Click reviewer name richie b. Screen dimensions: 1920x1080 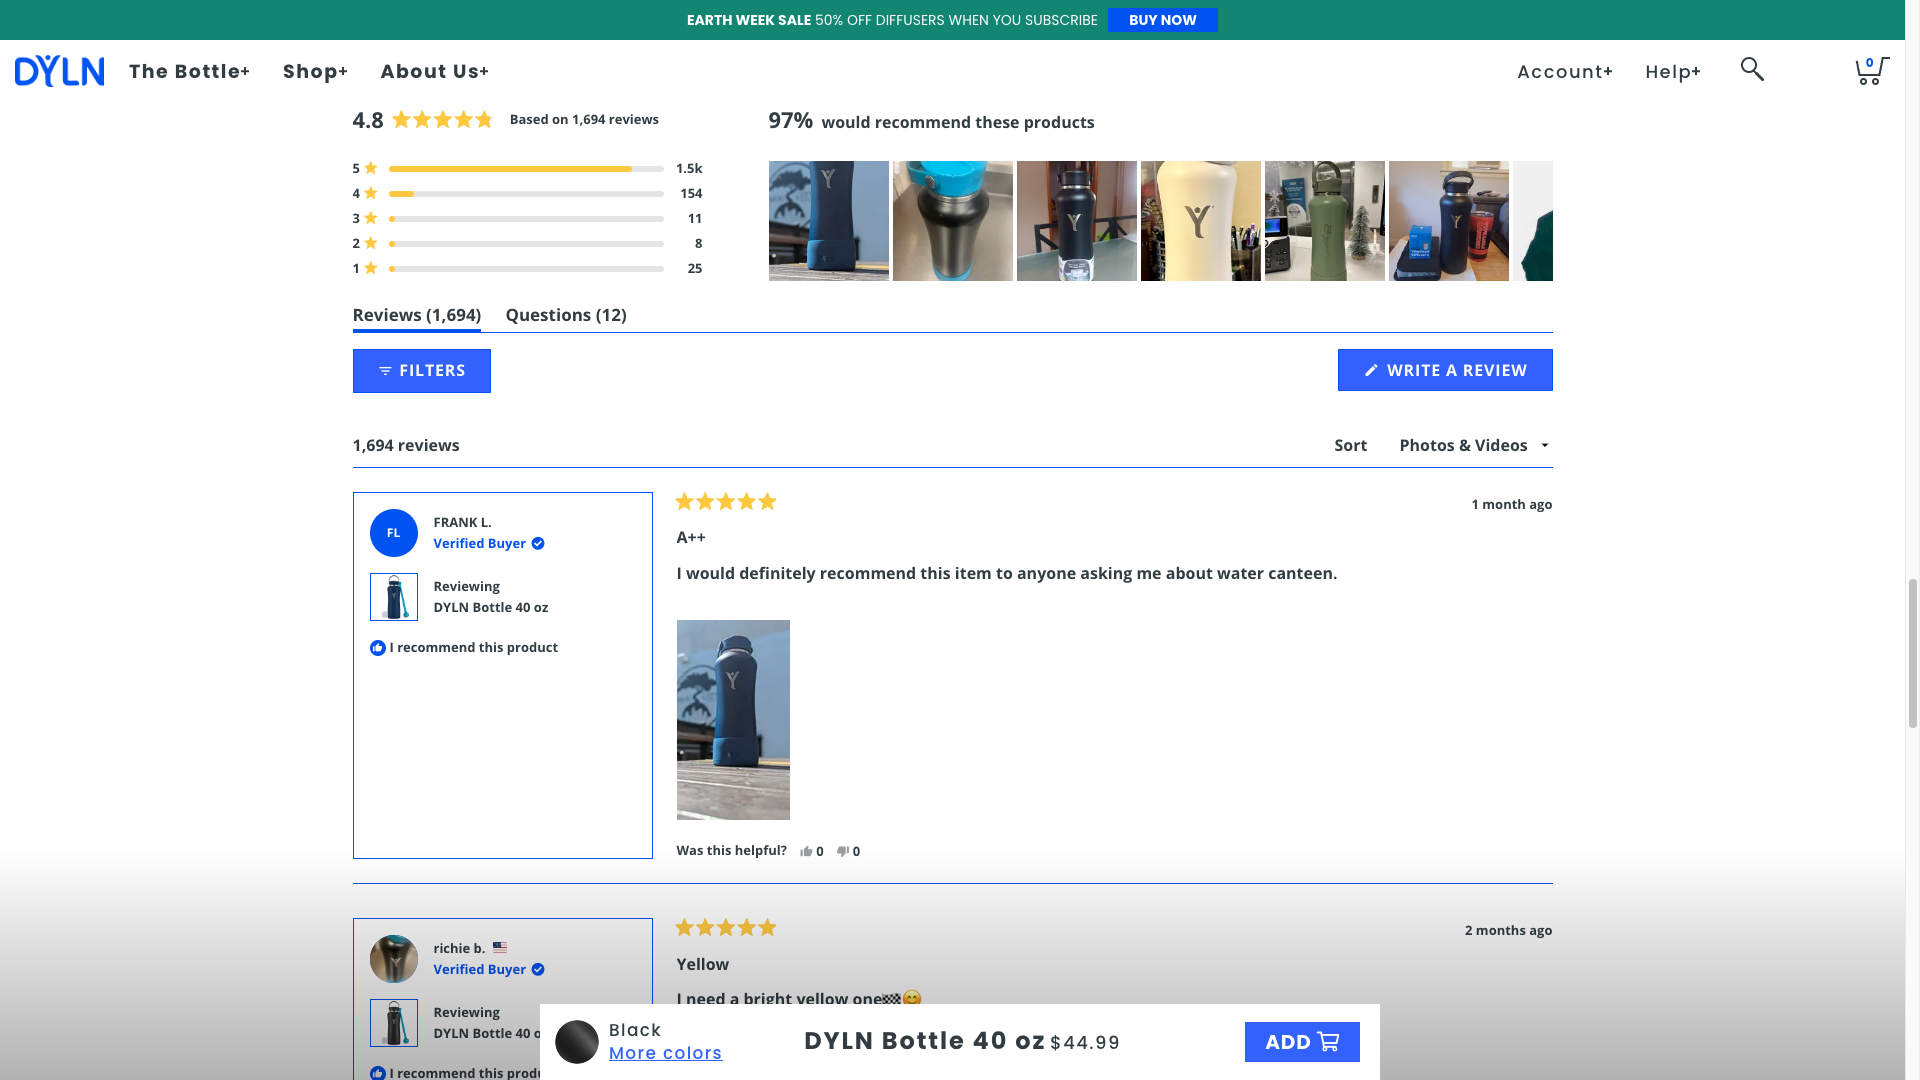[459, 948]
